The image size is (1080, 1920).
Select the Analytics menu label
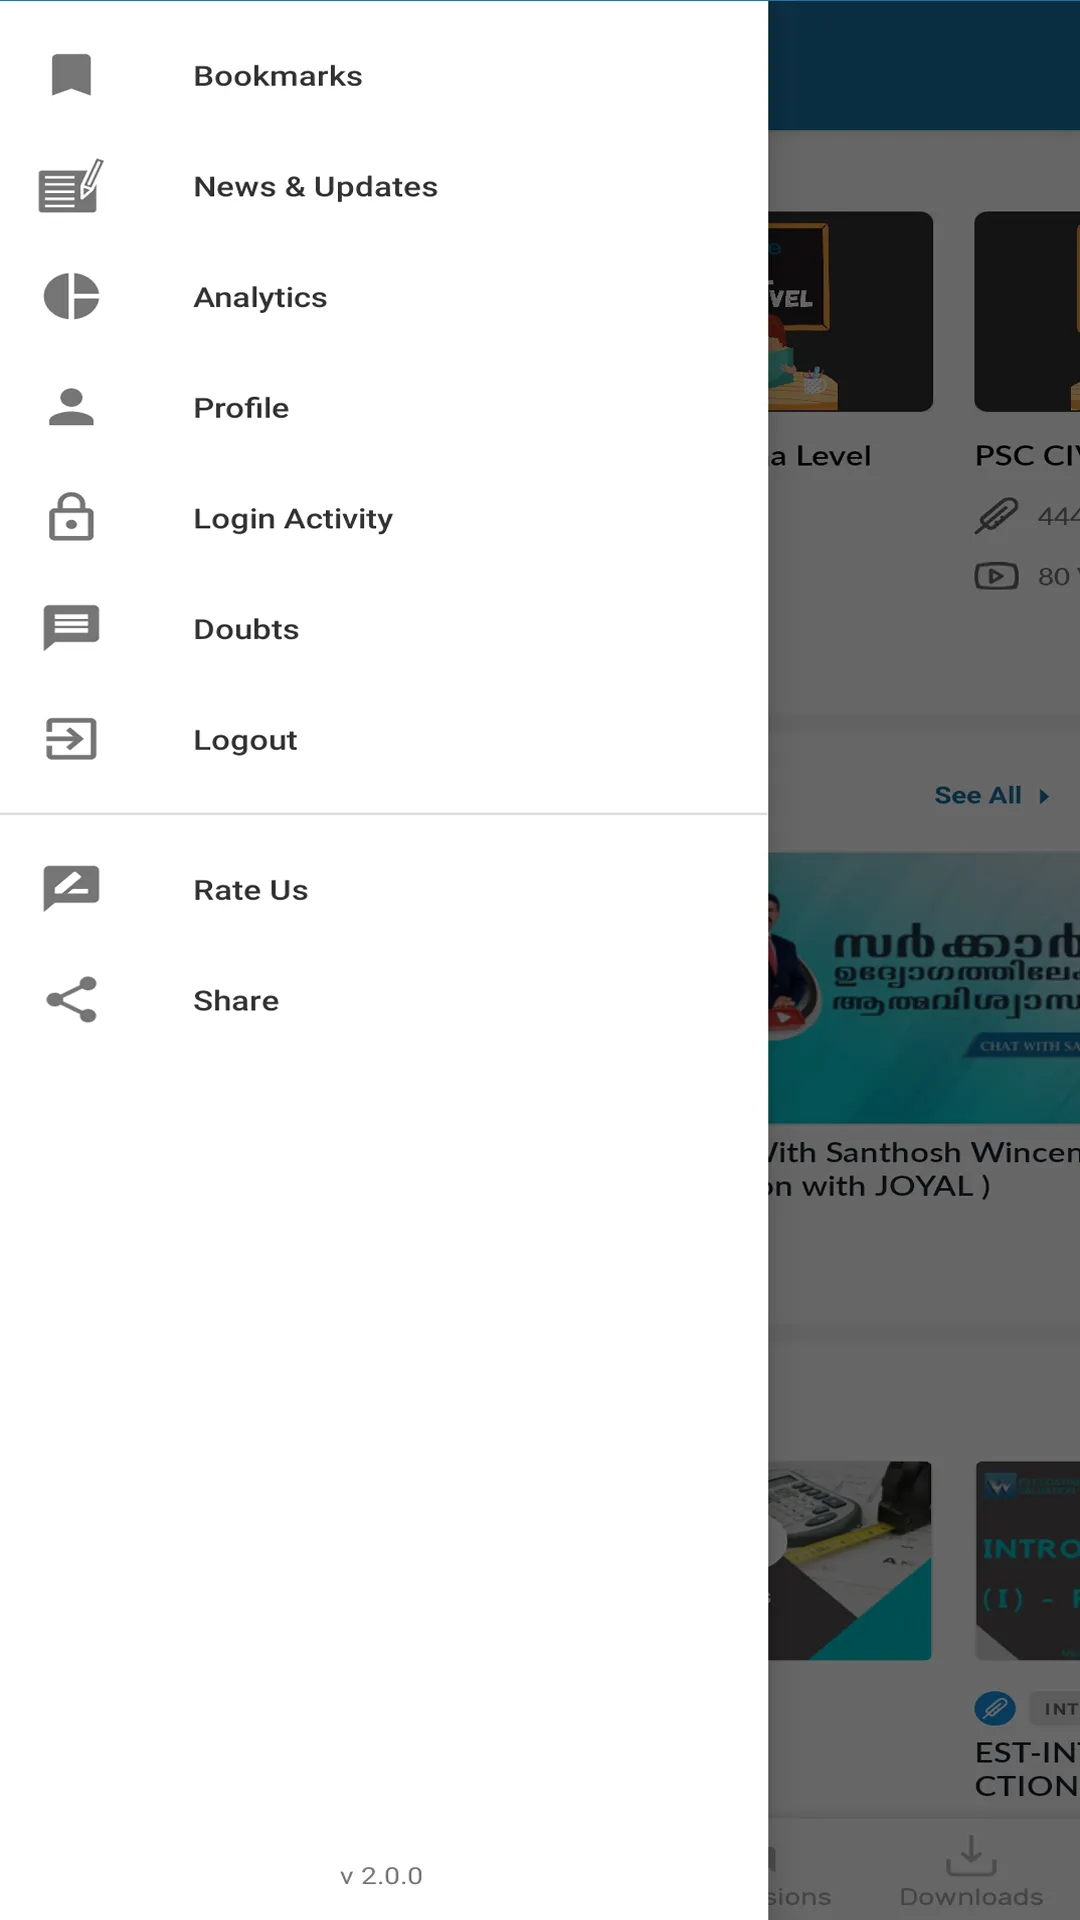[x=260, y=298]
